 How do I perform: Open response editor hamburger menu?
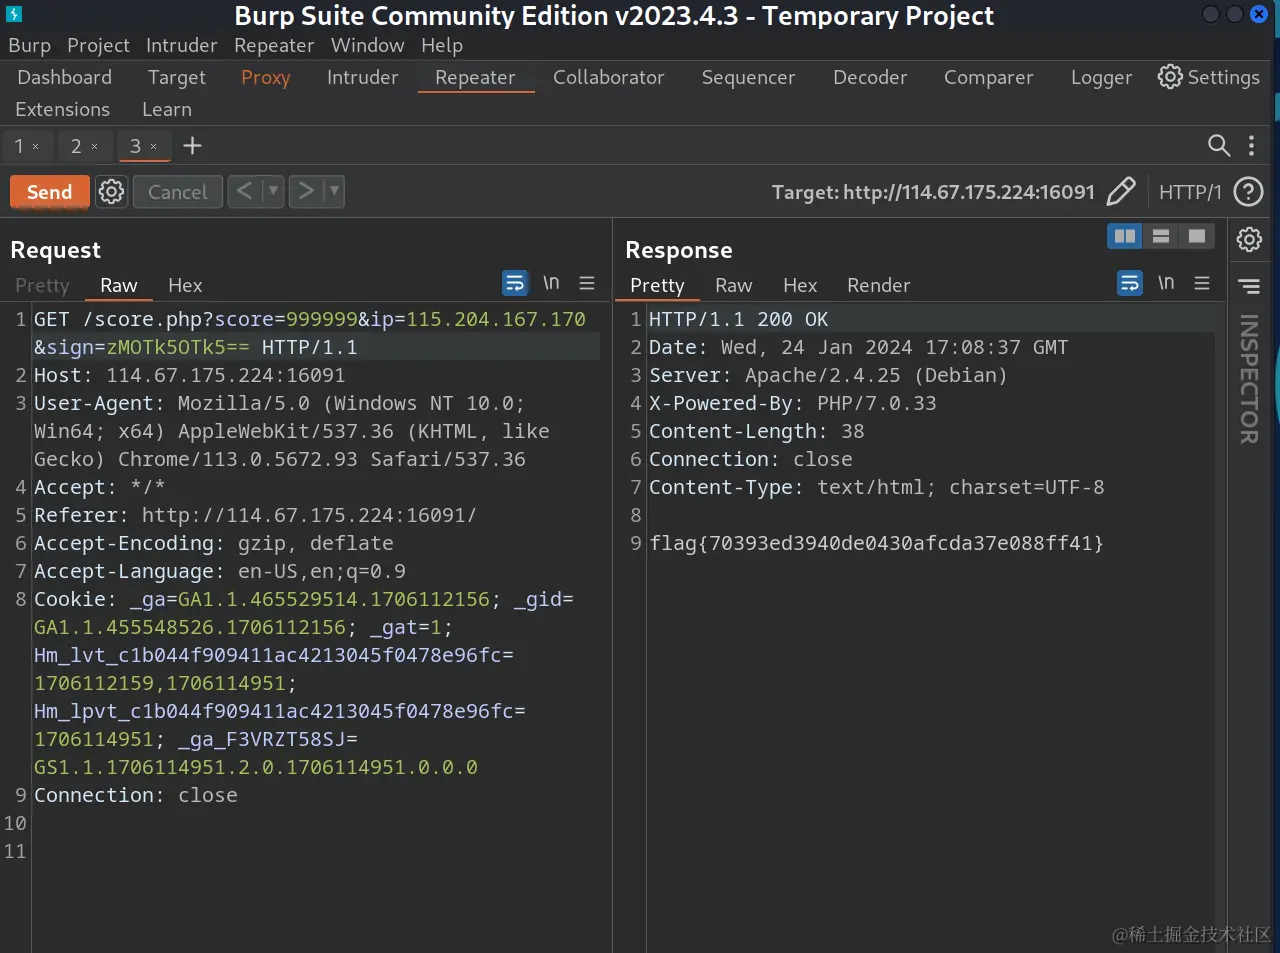click(1202, 284)
